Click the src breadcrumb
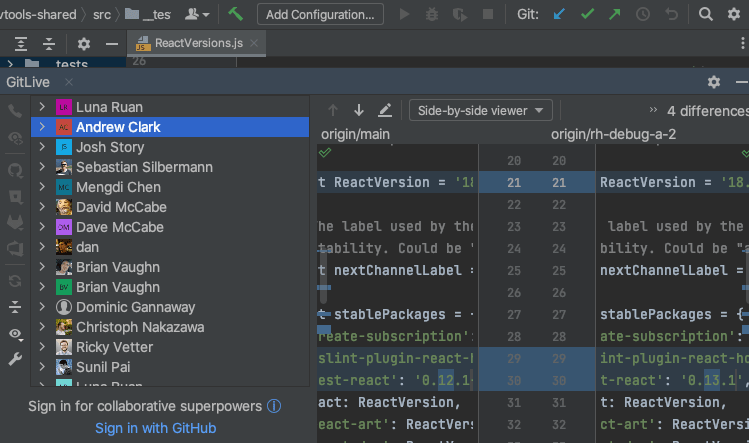 102,15
